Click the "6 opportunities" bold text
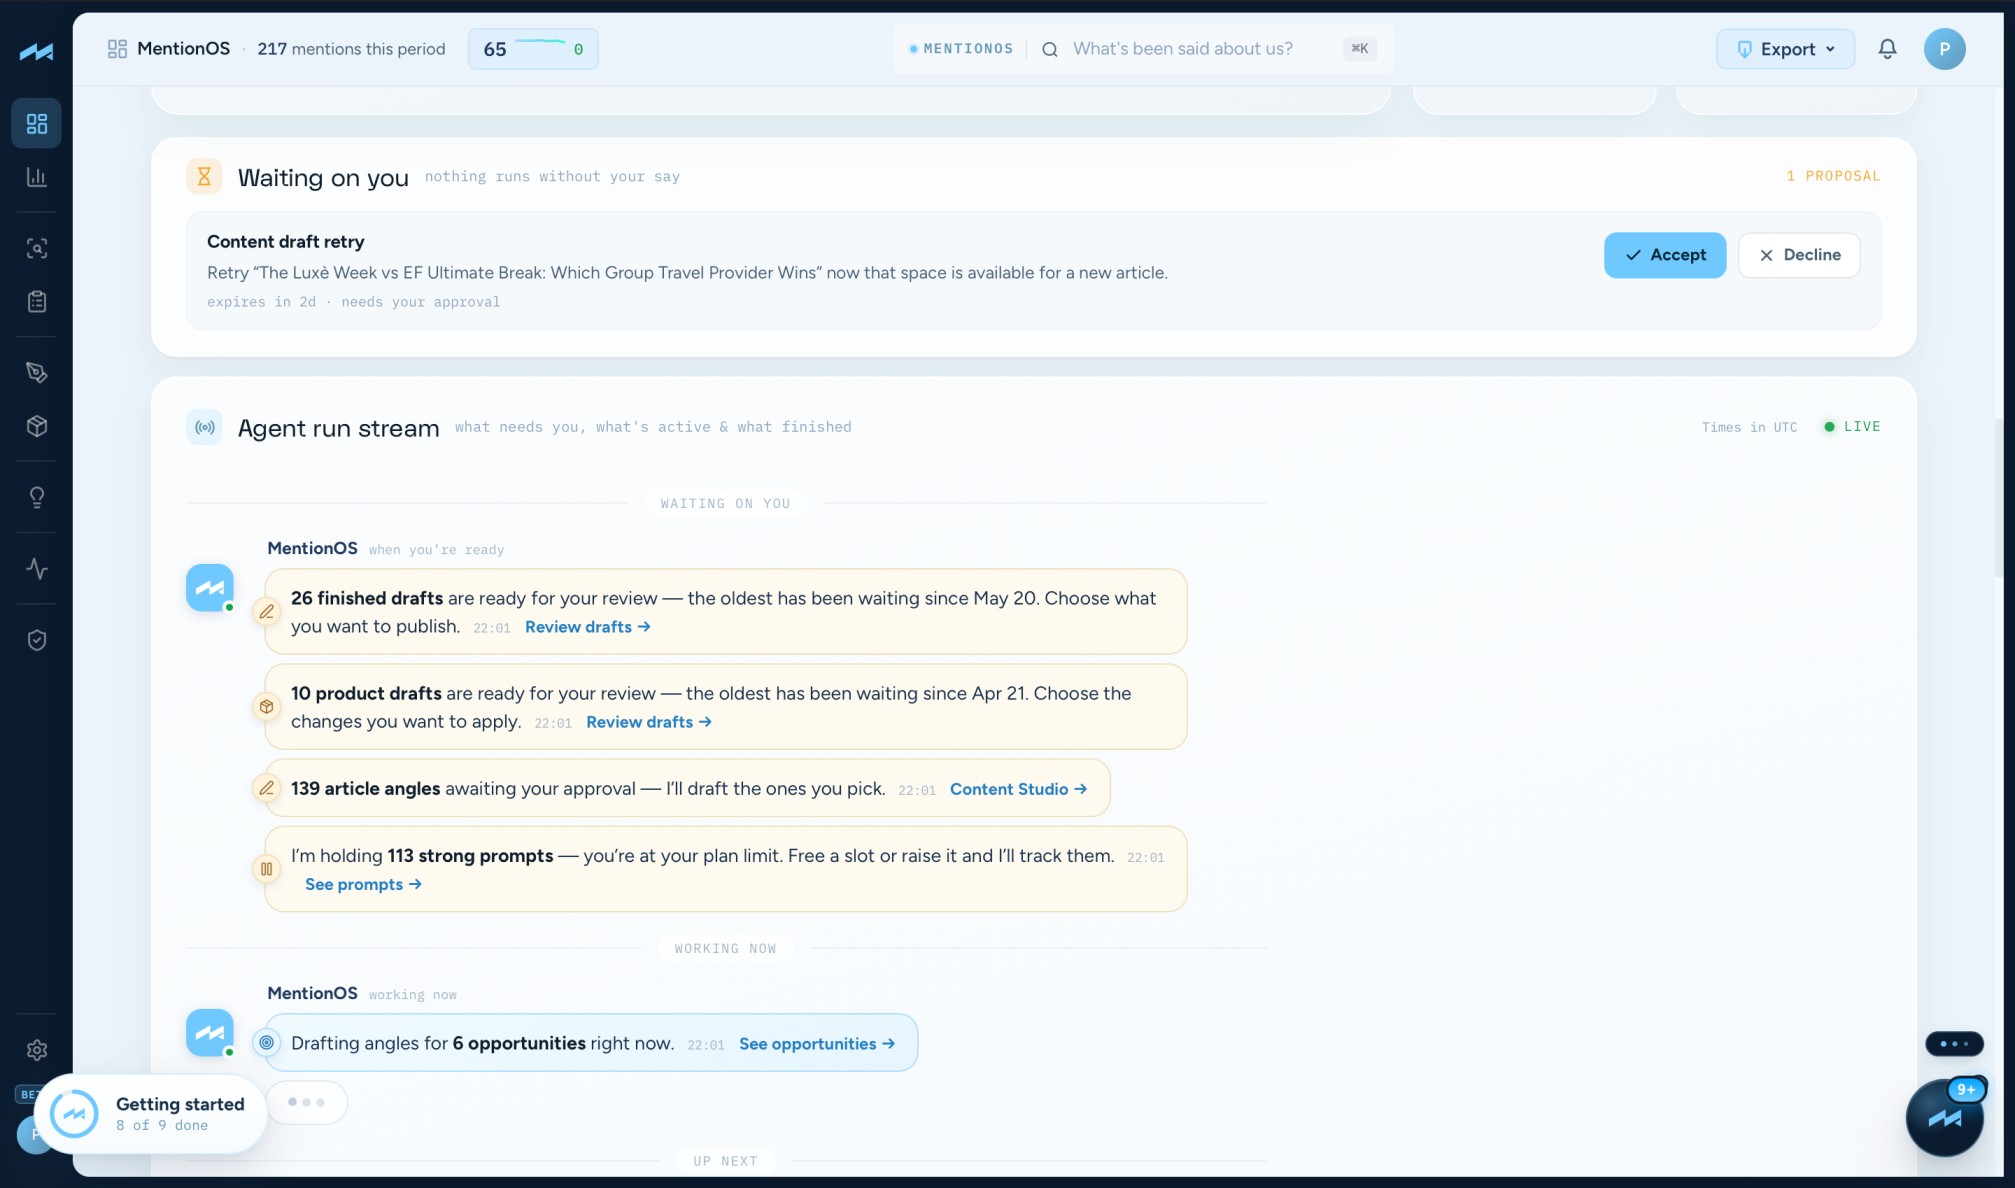 point(519,1043)
